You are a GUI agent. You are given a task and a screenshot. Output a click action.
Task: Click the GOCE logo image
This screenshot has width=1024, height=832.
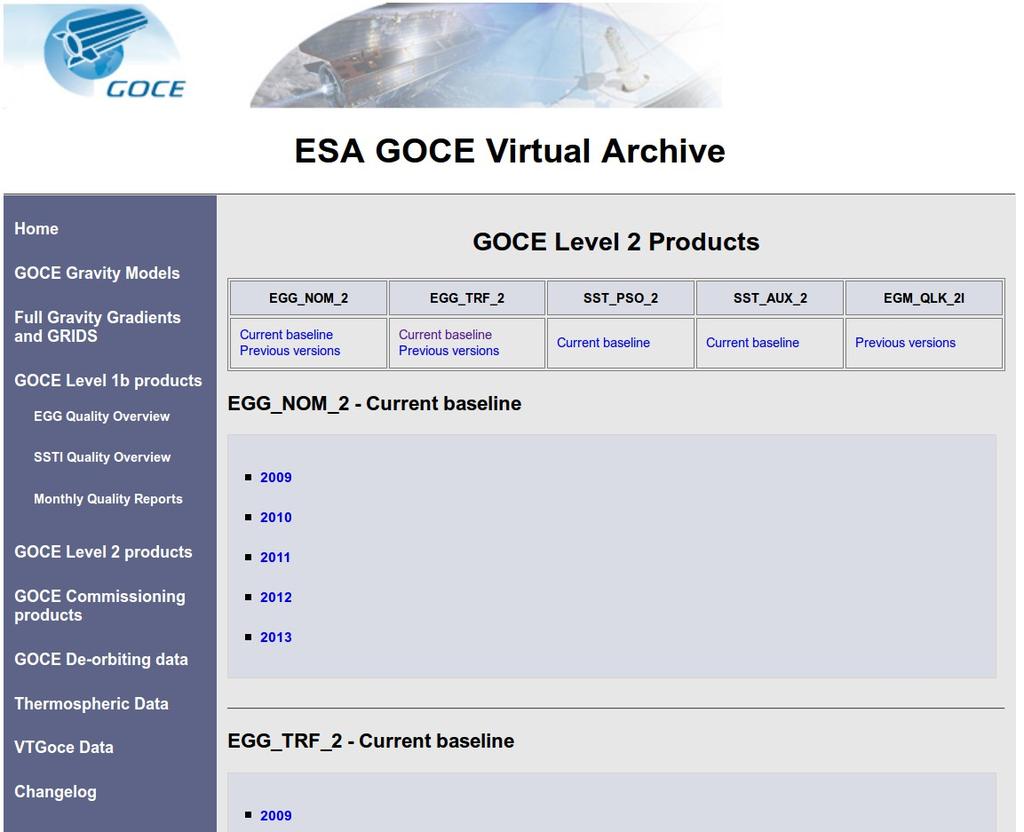95,54
